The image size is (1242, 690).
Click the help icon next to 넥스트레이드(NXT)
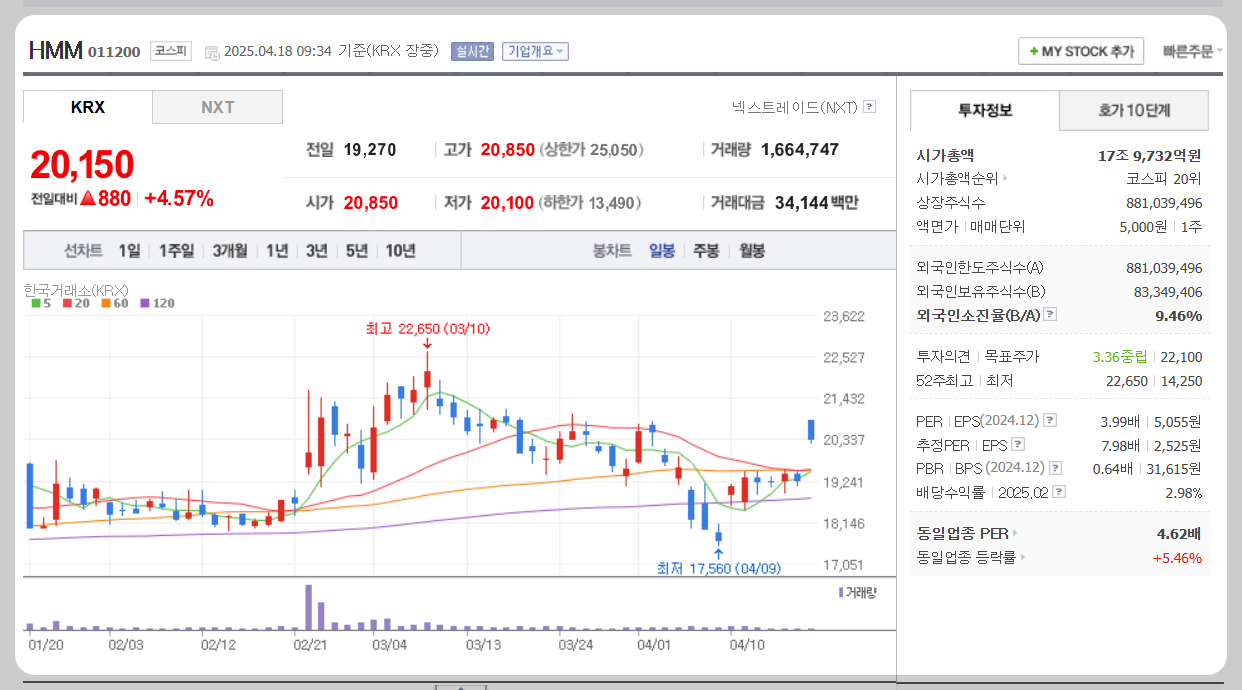(x=870, y=106)
